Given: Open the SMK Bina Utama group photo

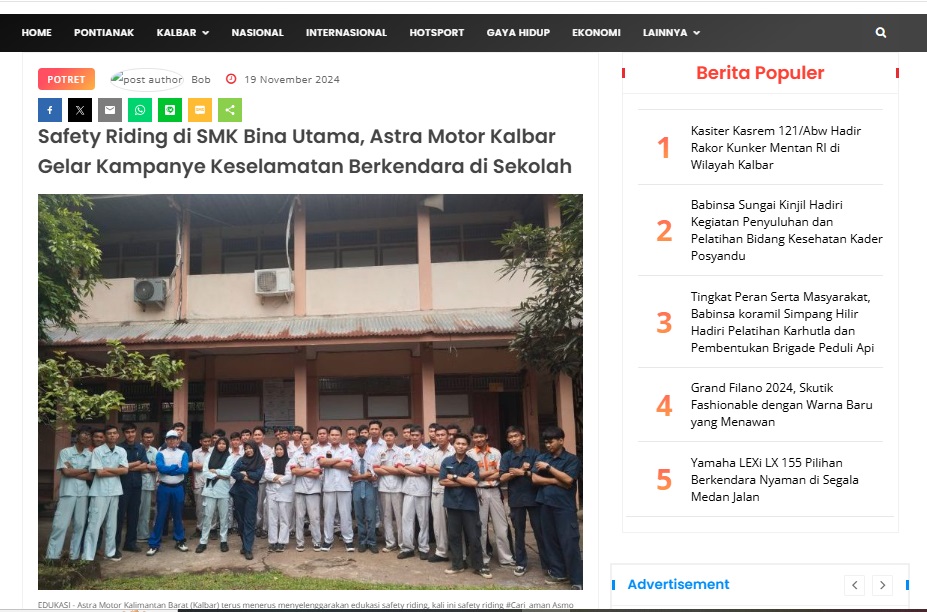Looking at the screenshot, I should [x=310, y=391].
